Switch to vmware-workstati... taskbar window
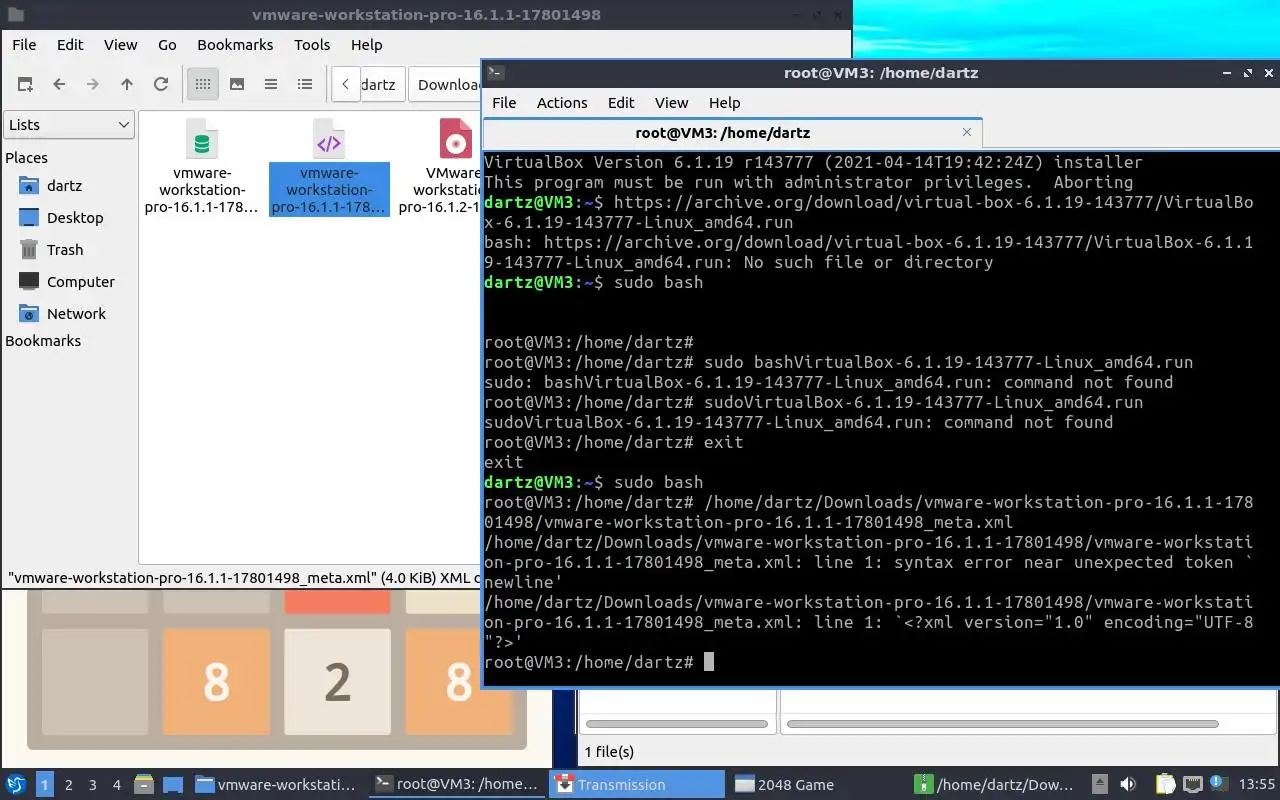 coord(276,785)
